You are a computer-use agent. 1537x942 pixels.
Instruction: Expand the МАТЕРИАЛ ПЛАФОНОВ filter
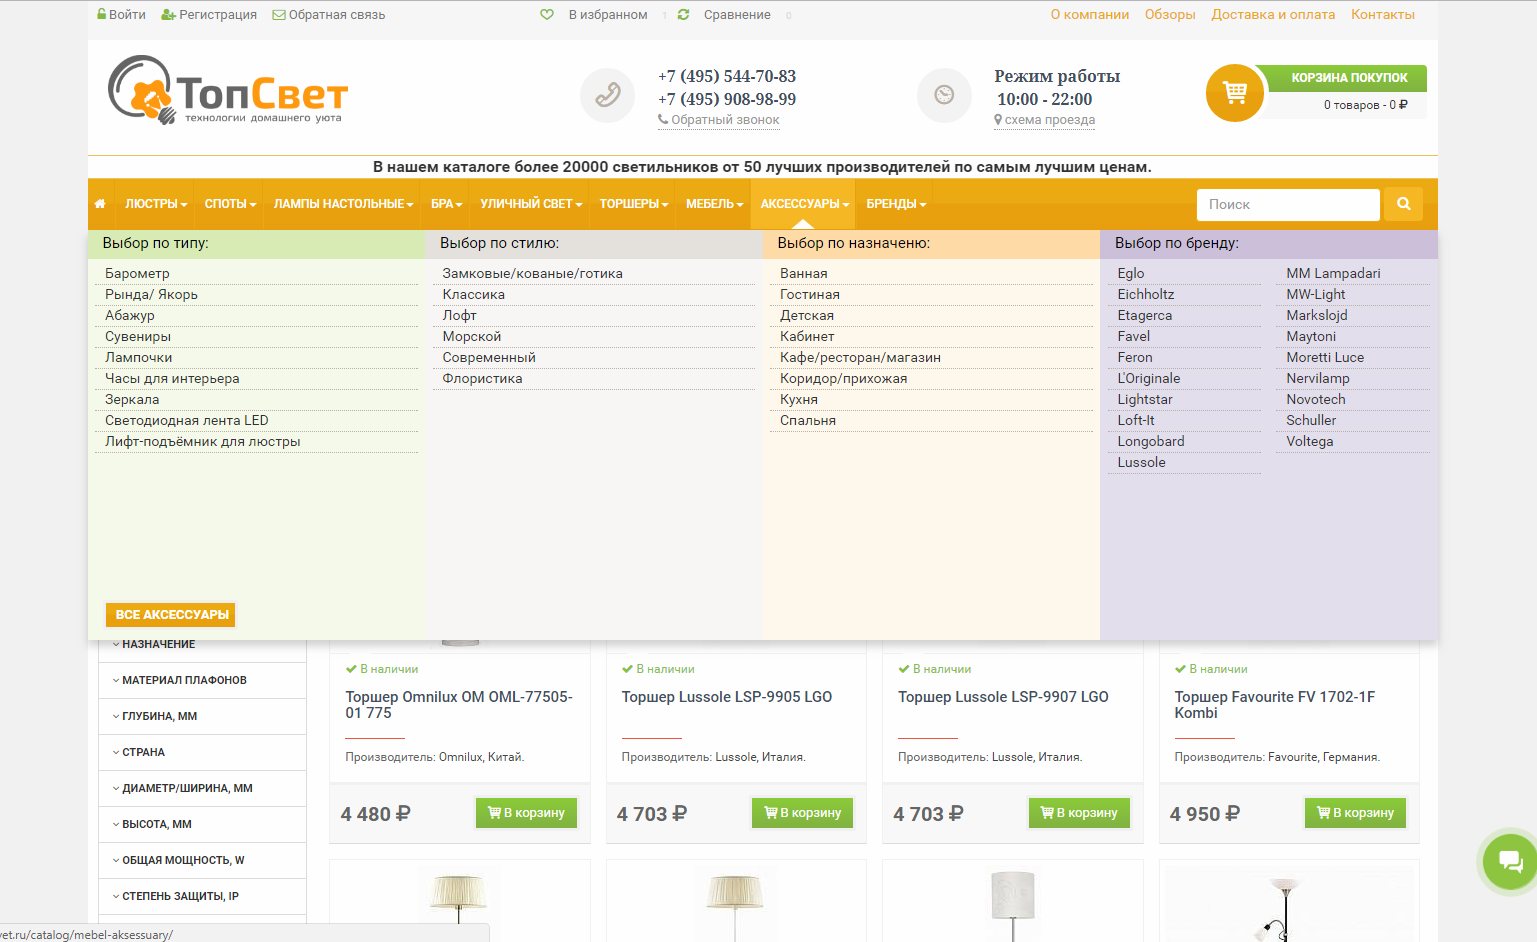click(202, 680)
